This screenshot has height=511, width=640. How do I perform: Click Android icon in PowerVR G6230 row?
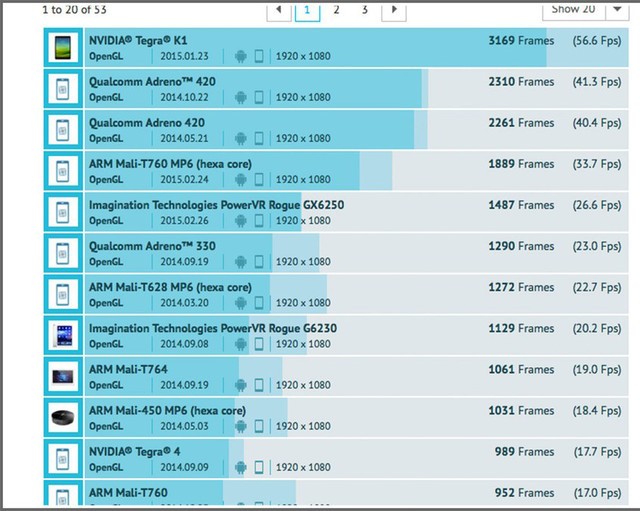[241, 344]
